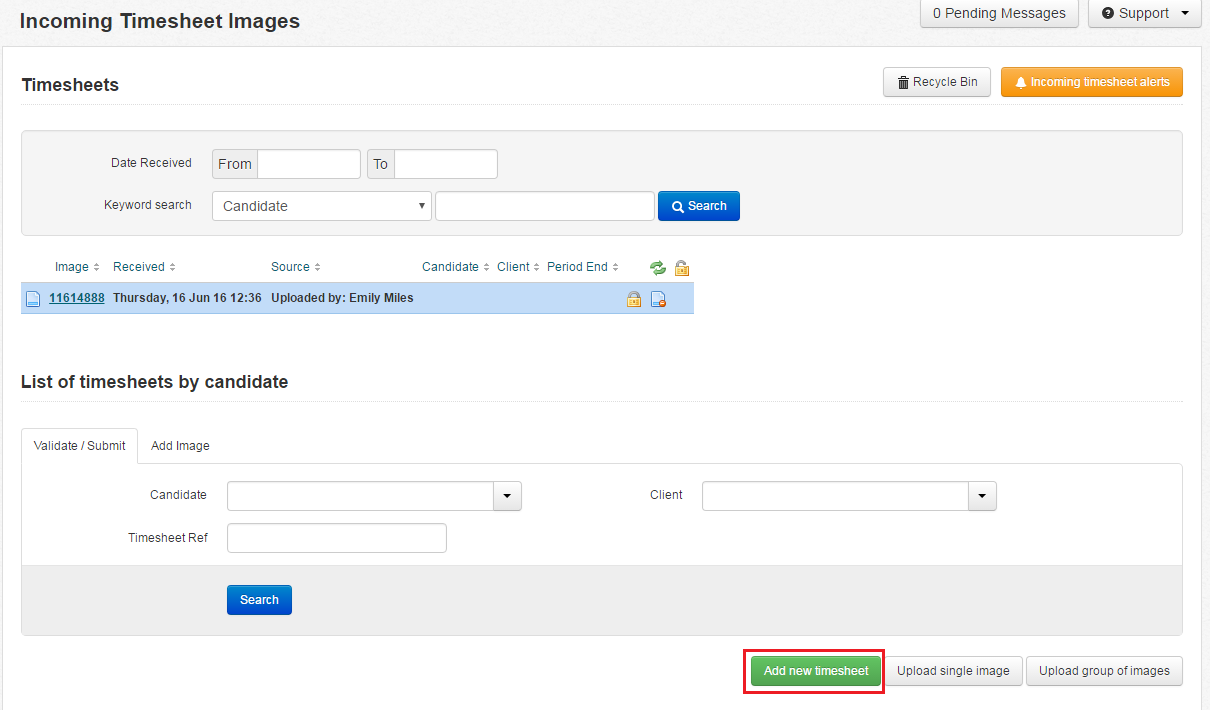Click the remove document icon in row 11614888
This screenshot has width=1210, height=710.
click(x=658, y=298)
